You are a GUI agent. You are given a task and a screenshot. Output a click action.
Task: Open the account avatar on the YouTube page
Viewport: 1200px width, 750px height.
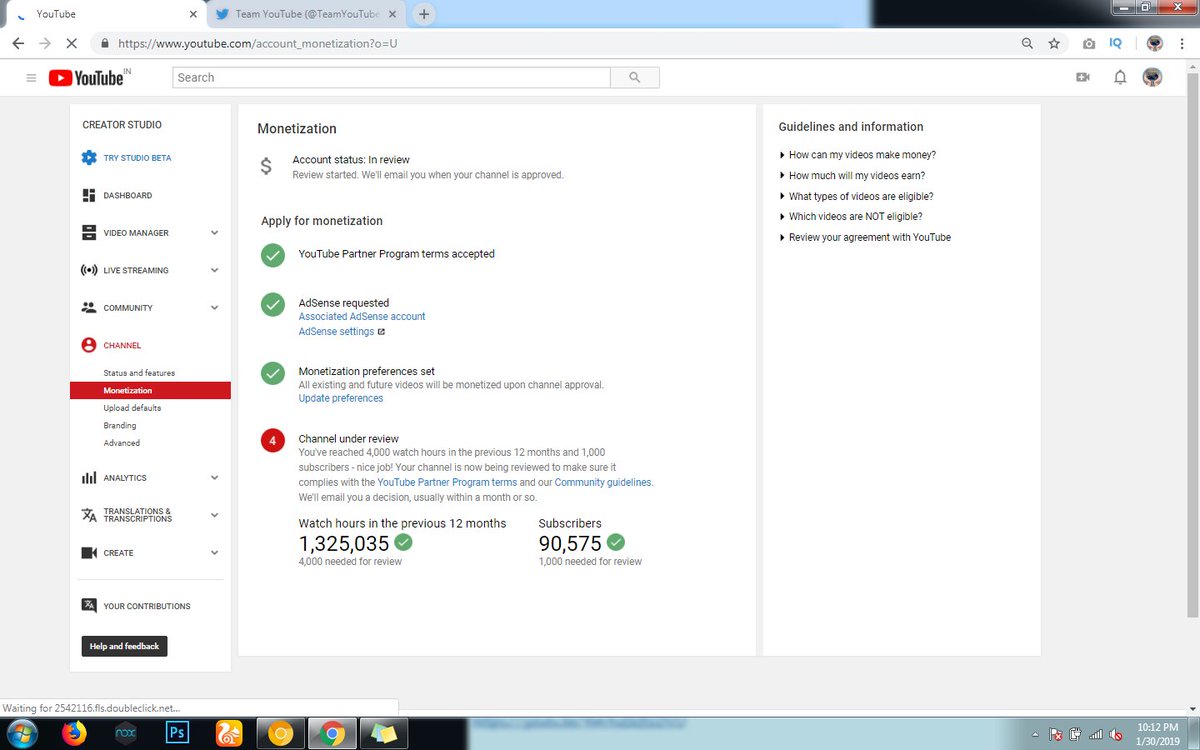click(1152, 77)
